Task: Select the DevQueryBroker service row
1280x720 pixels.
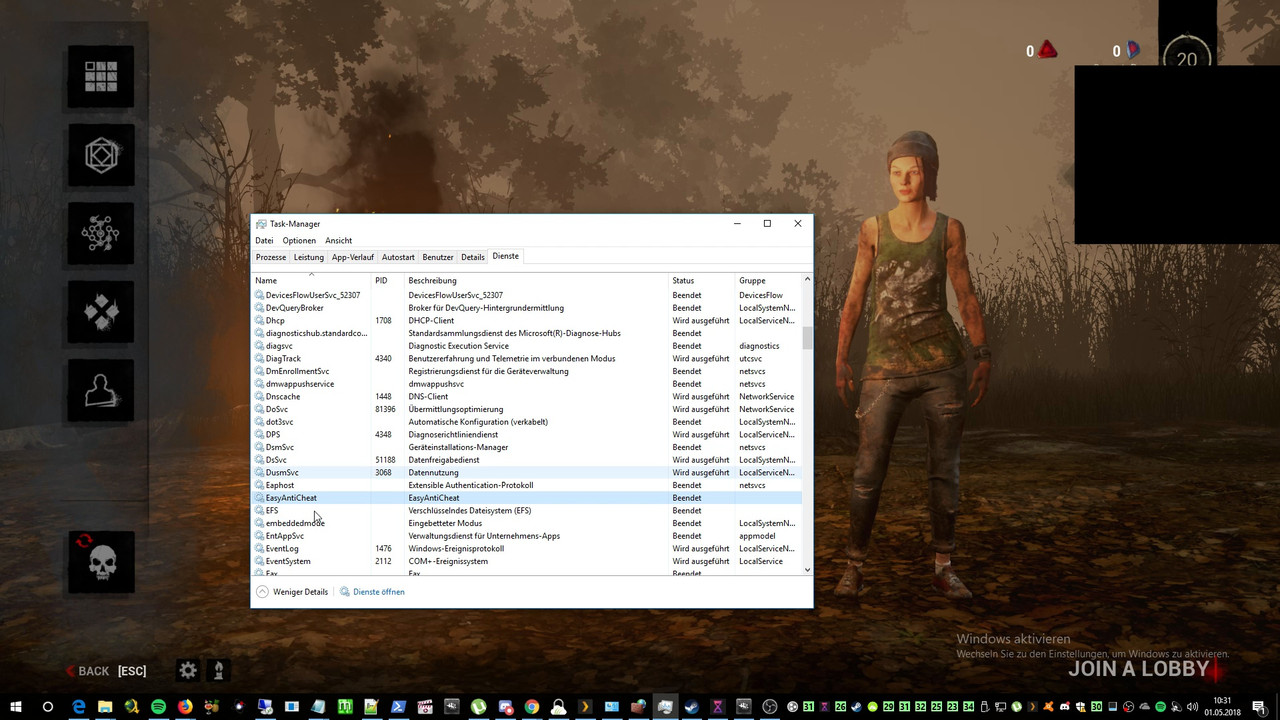Action: coord(527,308)
